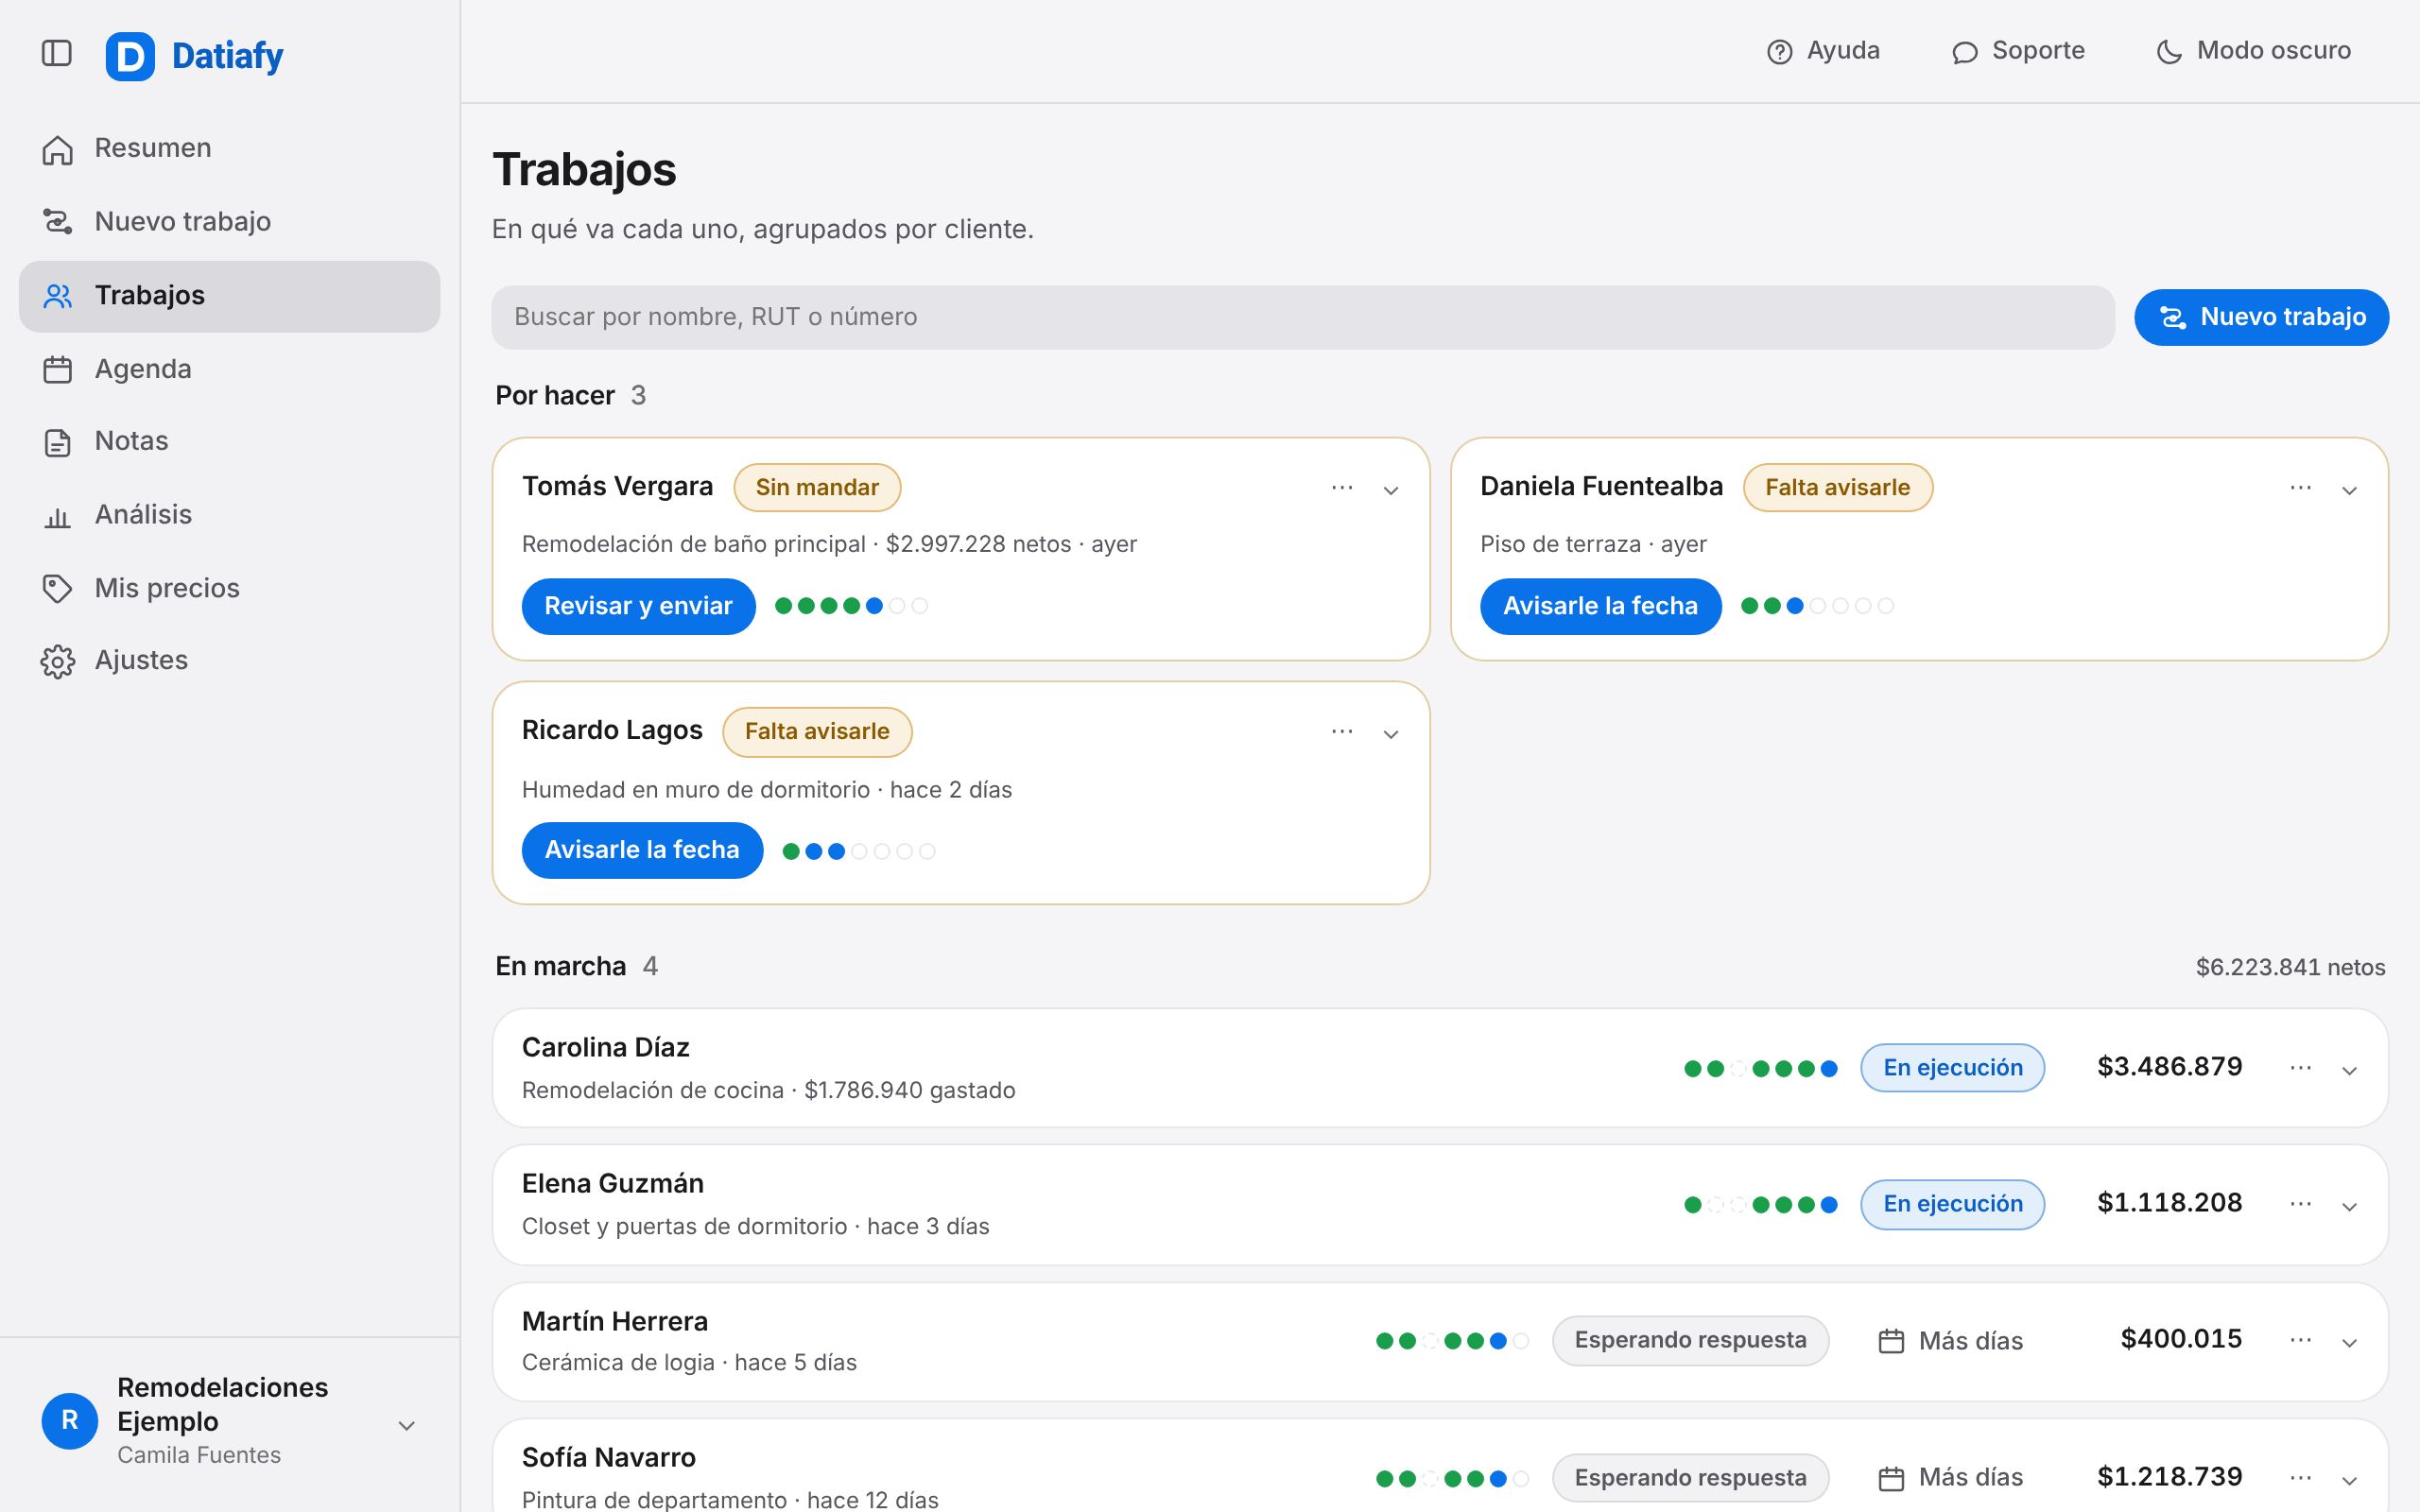Expand the Ricardo Lagos card
2420x1512 pixels.
click(x=1390, y=735)
